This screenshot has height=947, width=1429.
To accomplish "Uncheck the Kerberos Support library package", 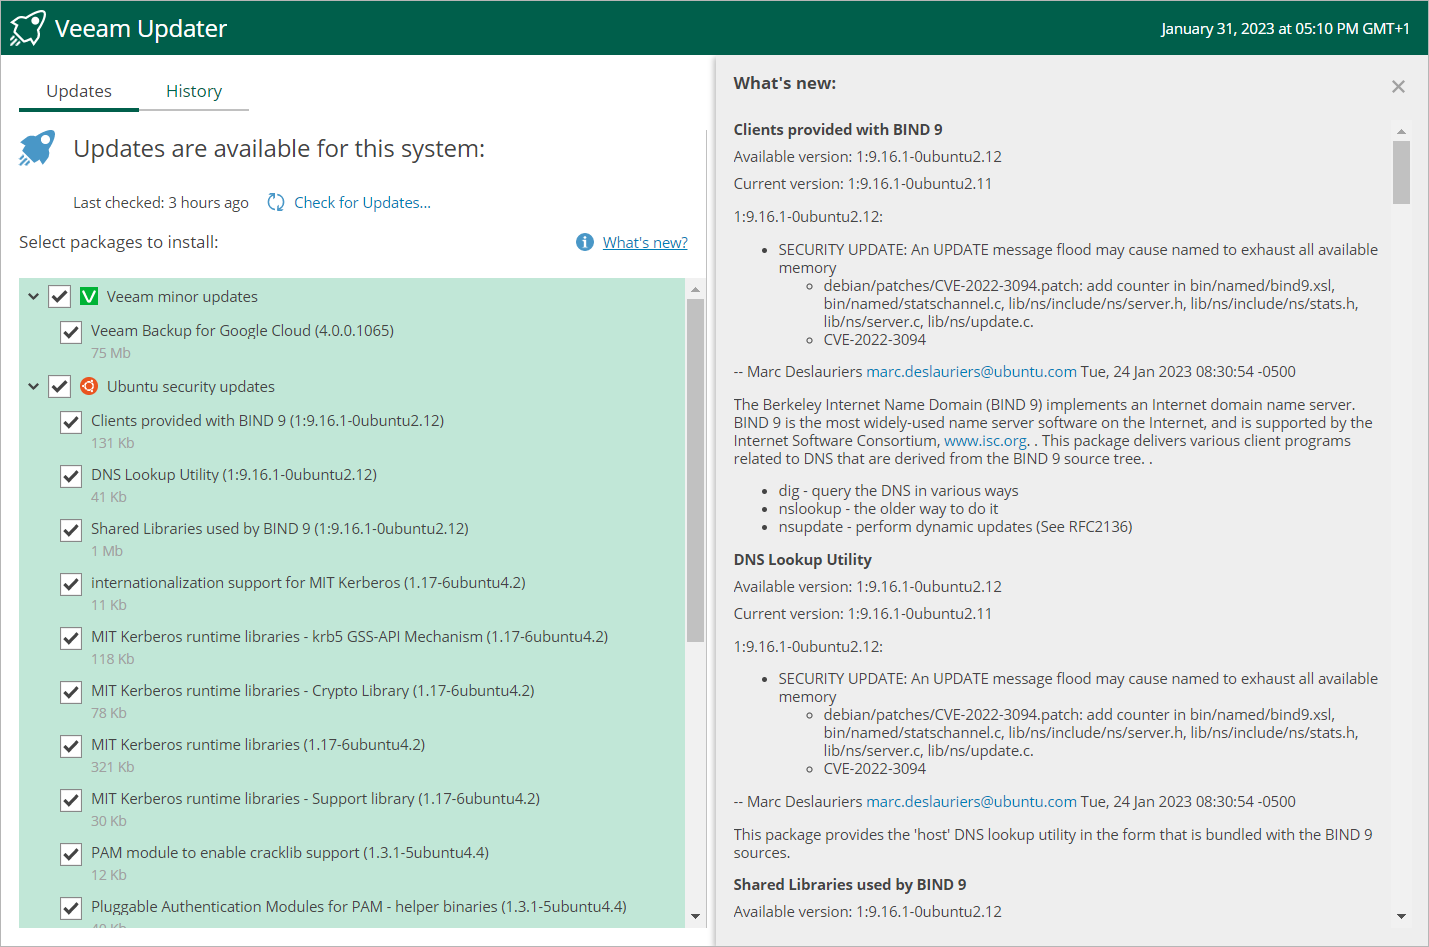I will pyautogui.click(x=71, y=800).
